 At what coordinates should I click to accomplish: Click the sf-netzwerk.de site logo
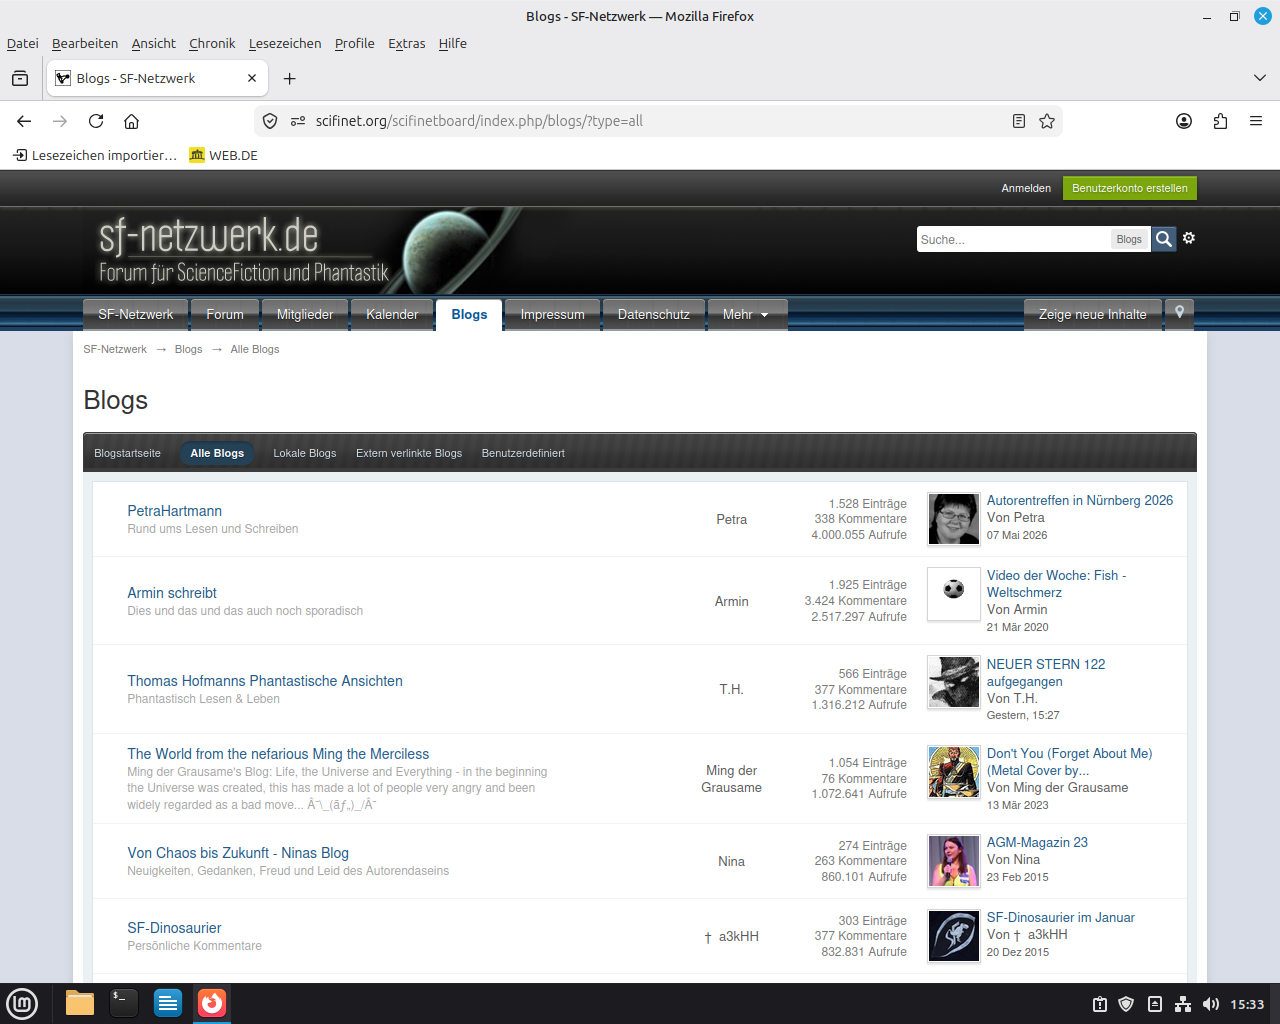tap(243, 250)
